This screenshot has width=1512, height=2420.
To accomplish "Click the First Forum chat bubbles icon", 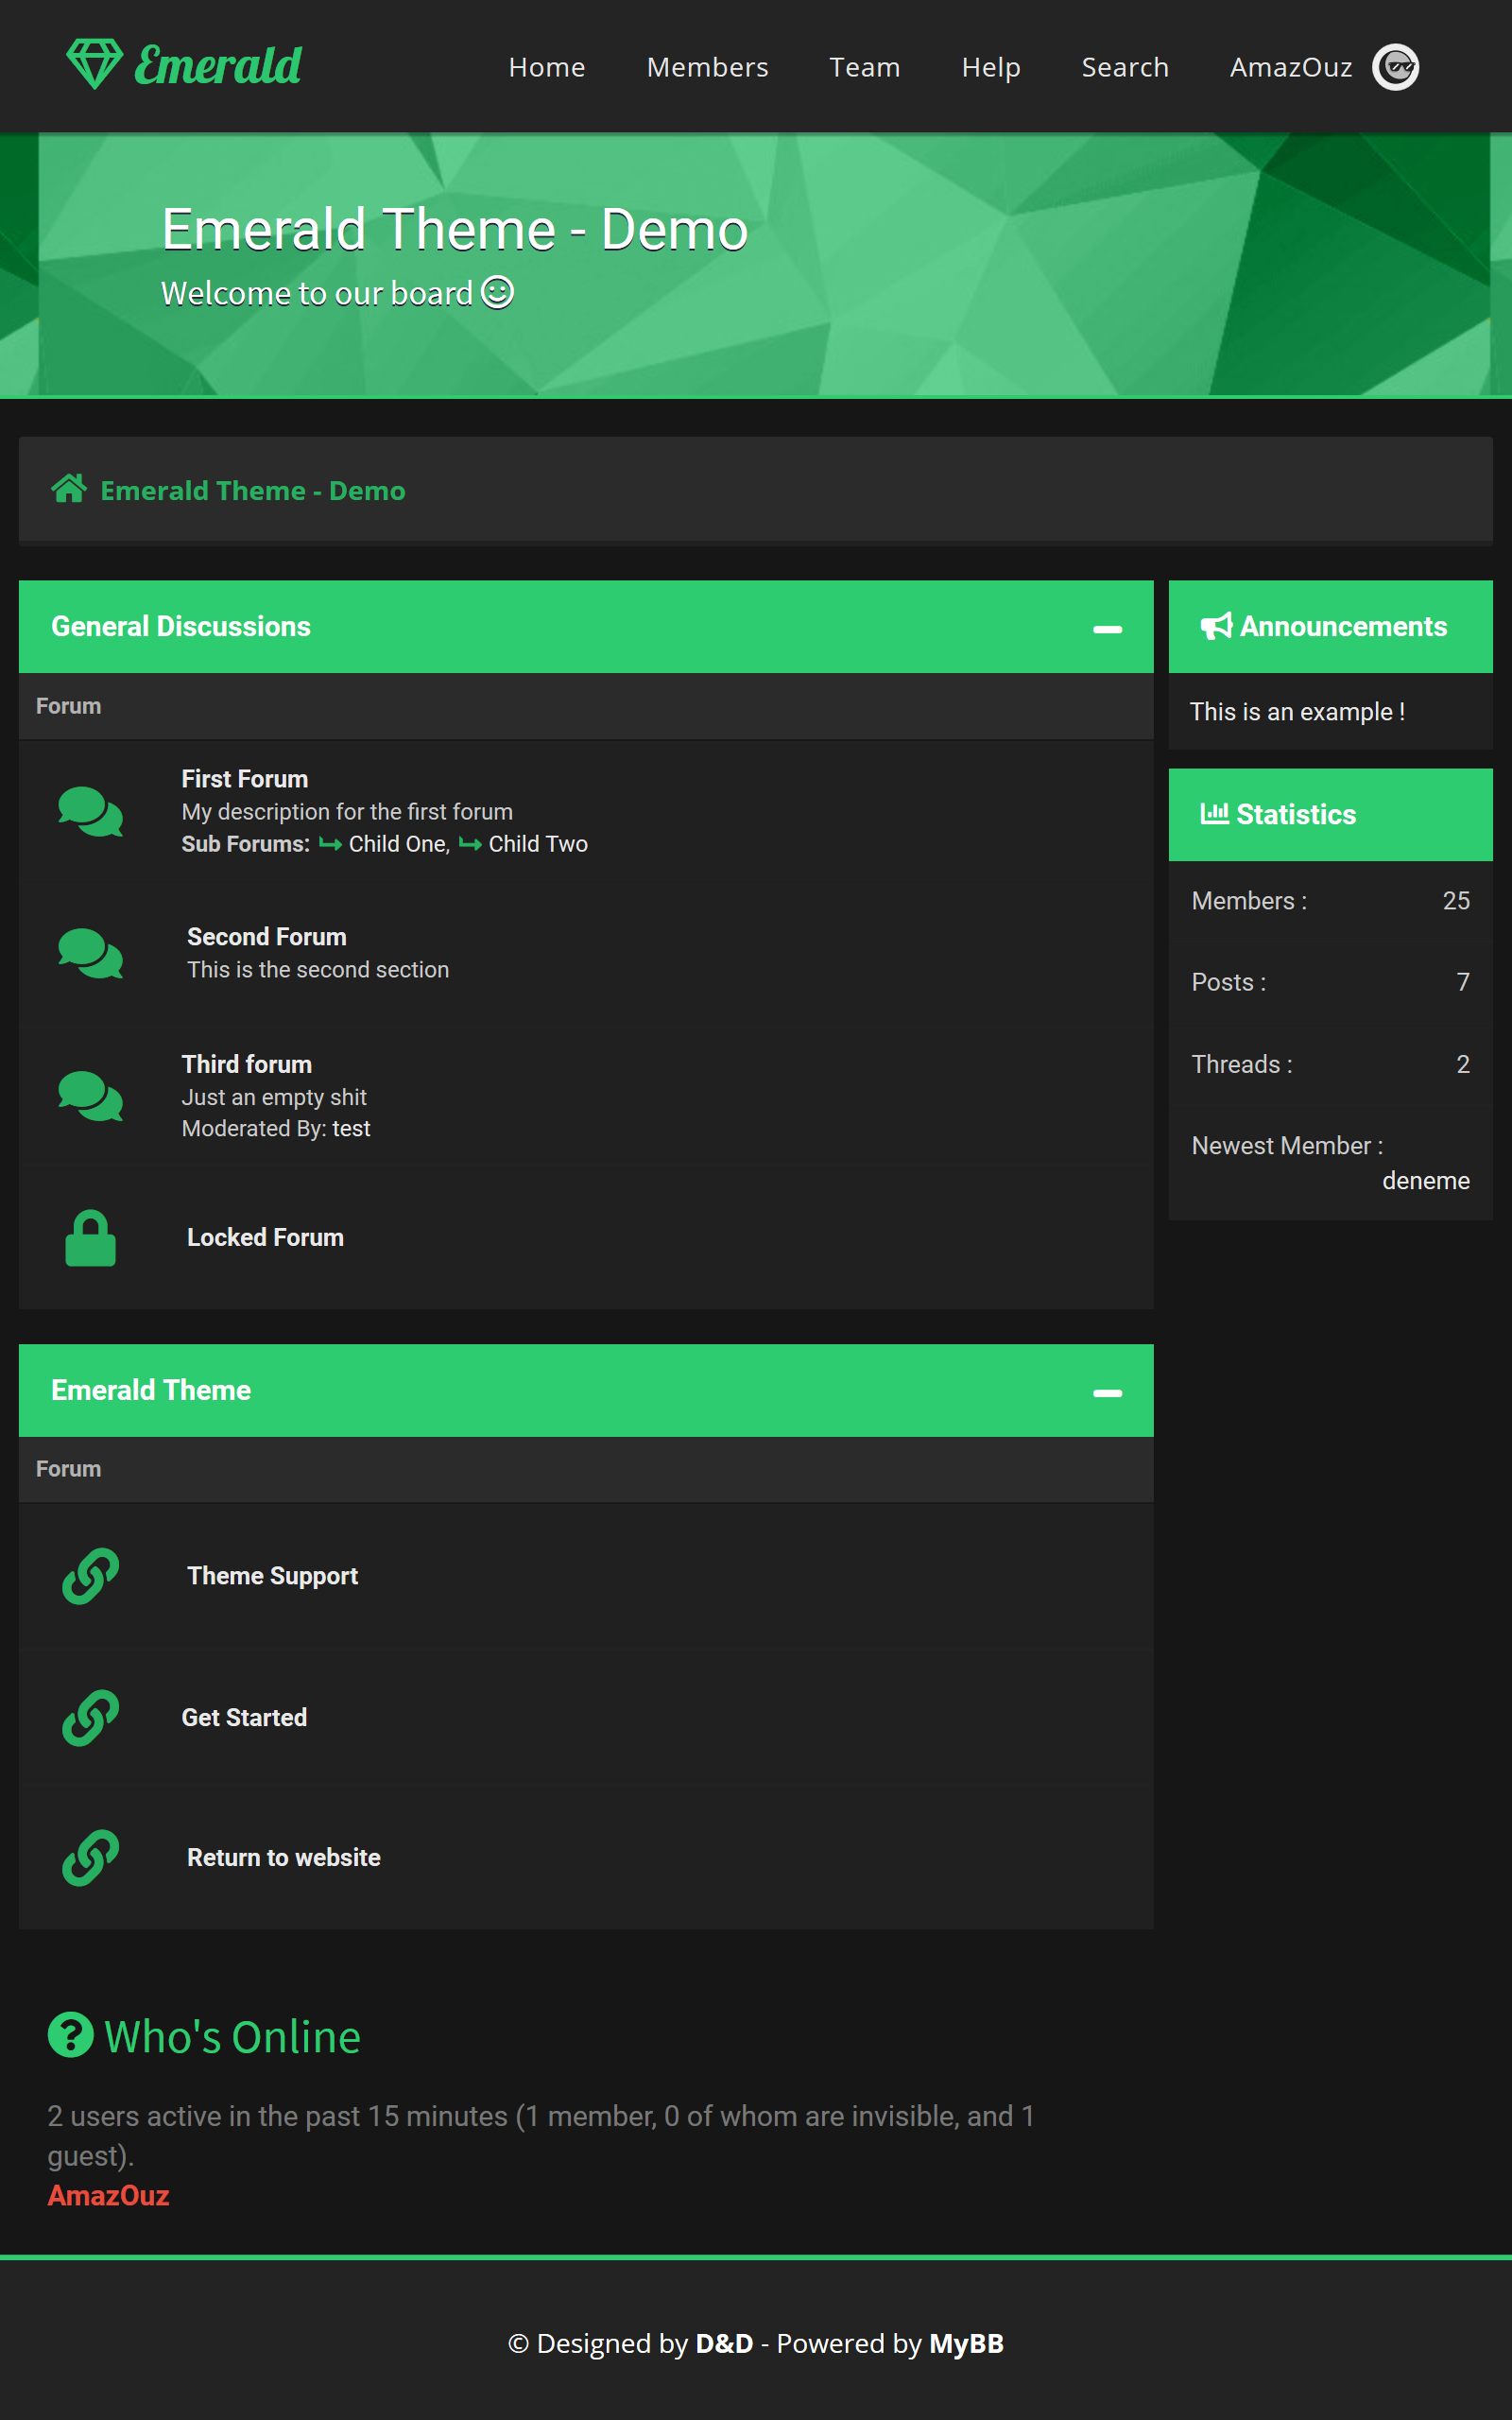I will click(90, 811).
